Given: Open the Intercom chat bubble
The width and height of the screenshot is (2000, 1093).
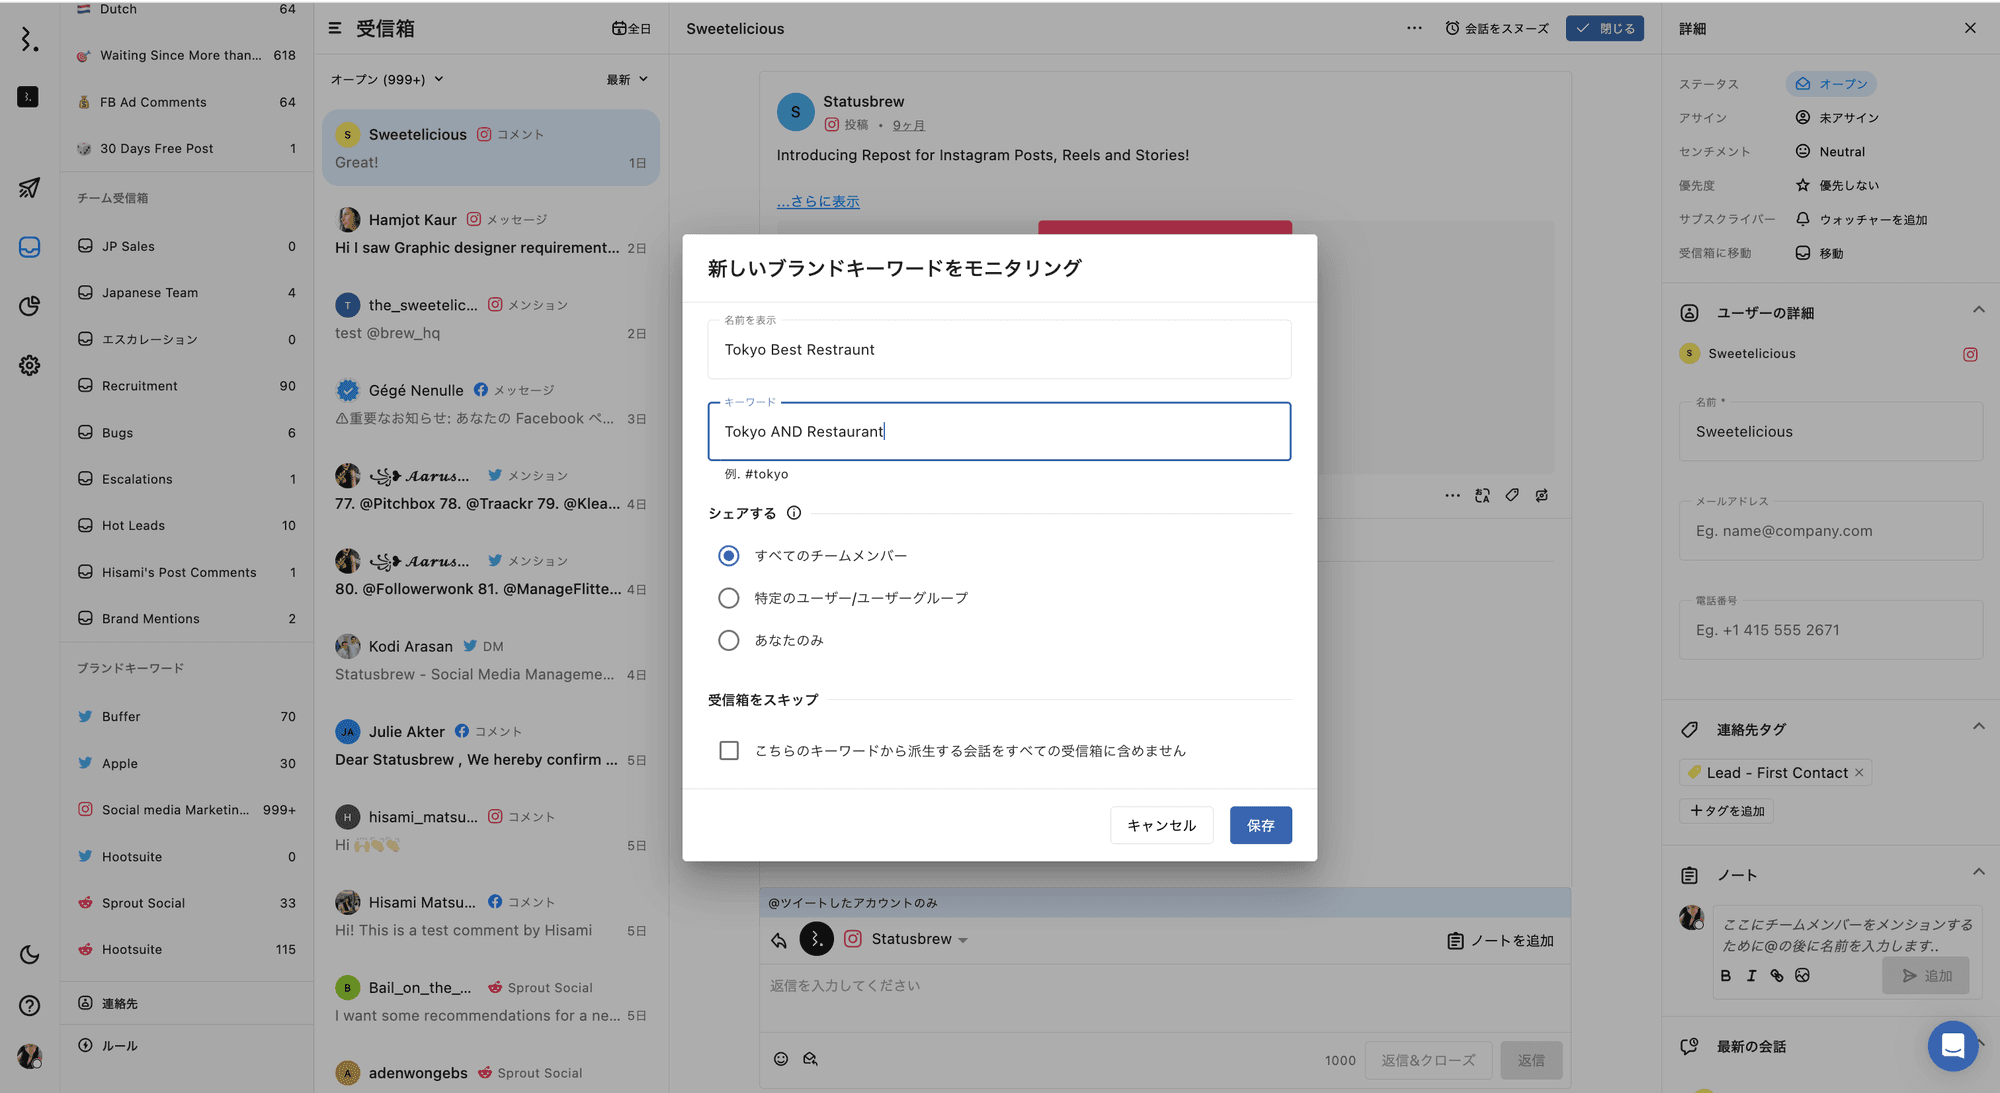Looking at the screenshot, I should click(x=1952, y=1046).
